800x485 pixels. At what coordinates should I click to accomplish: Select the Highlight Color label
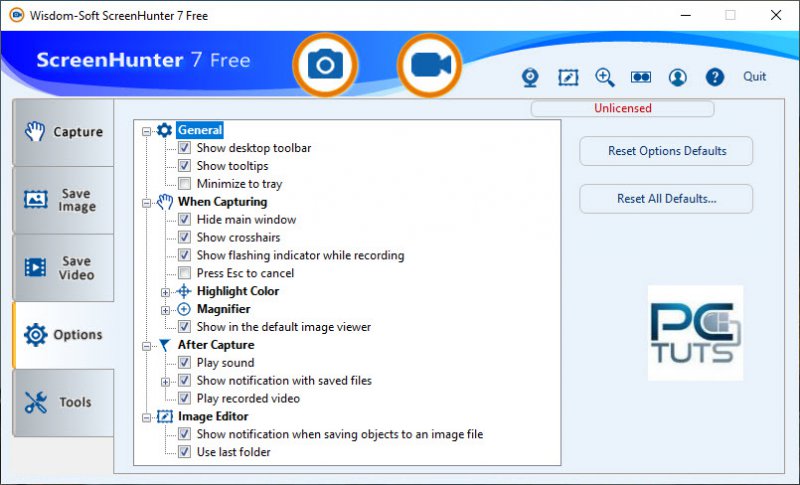238,291
